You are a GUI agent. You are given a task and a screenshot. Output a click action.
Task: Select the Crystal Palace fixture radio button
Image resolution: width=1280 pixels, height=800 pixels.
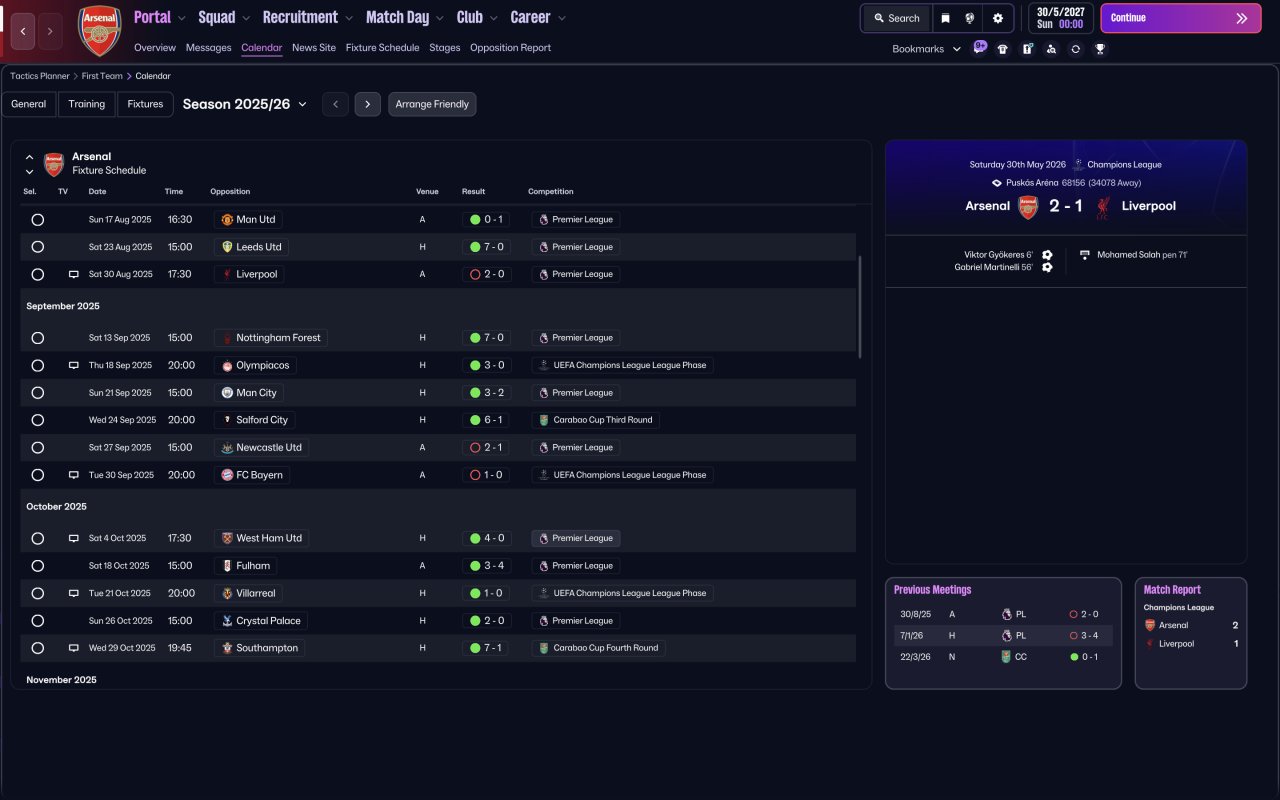pos(37,621)
